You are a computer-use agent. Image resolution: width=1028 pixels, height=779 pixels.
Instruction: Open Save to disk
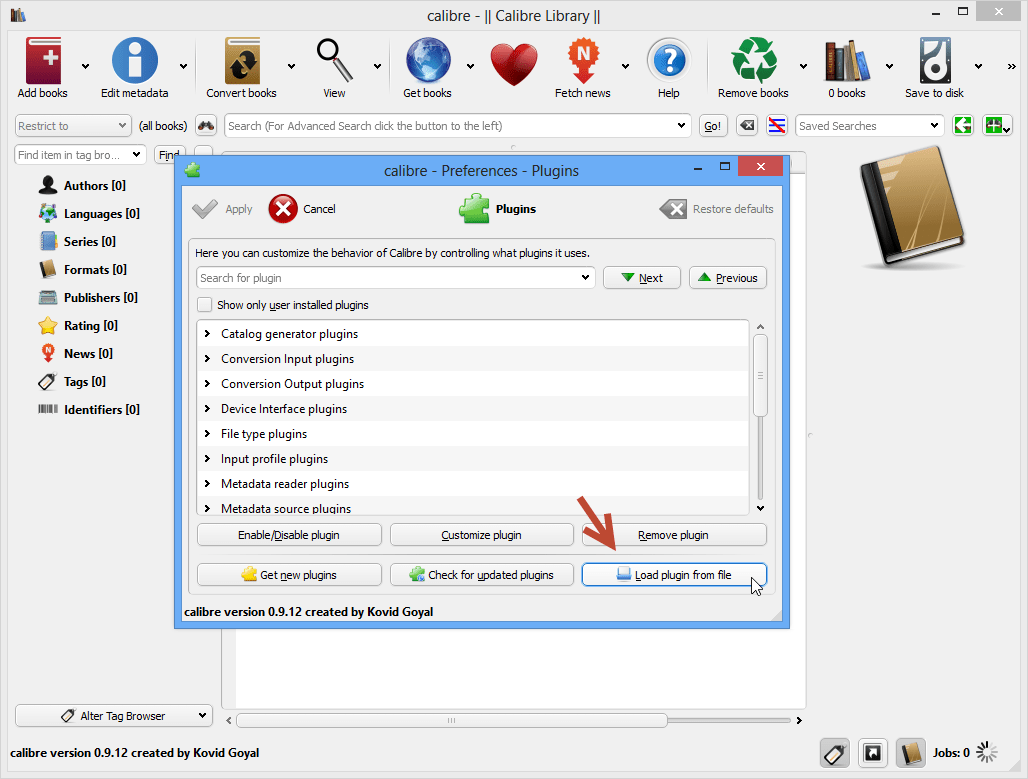(934, 58)
